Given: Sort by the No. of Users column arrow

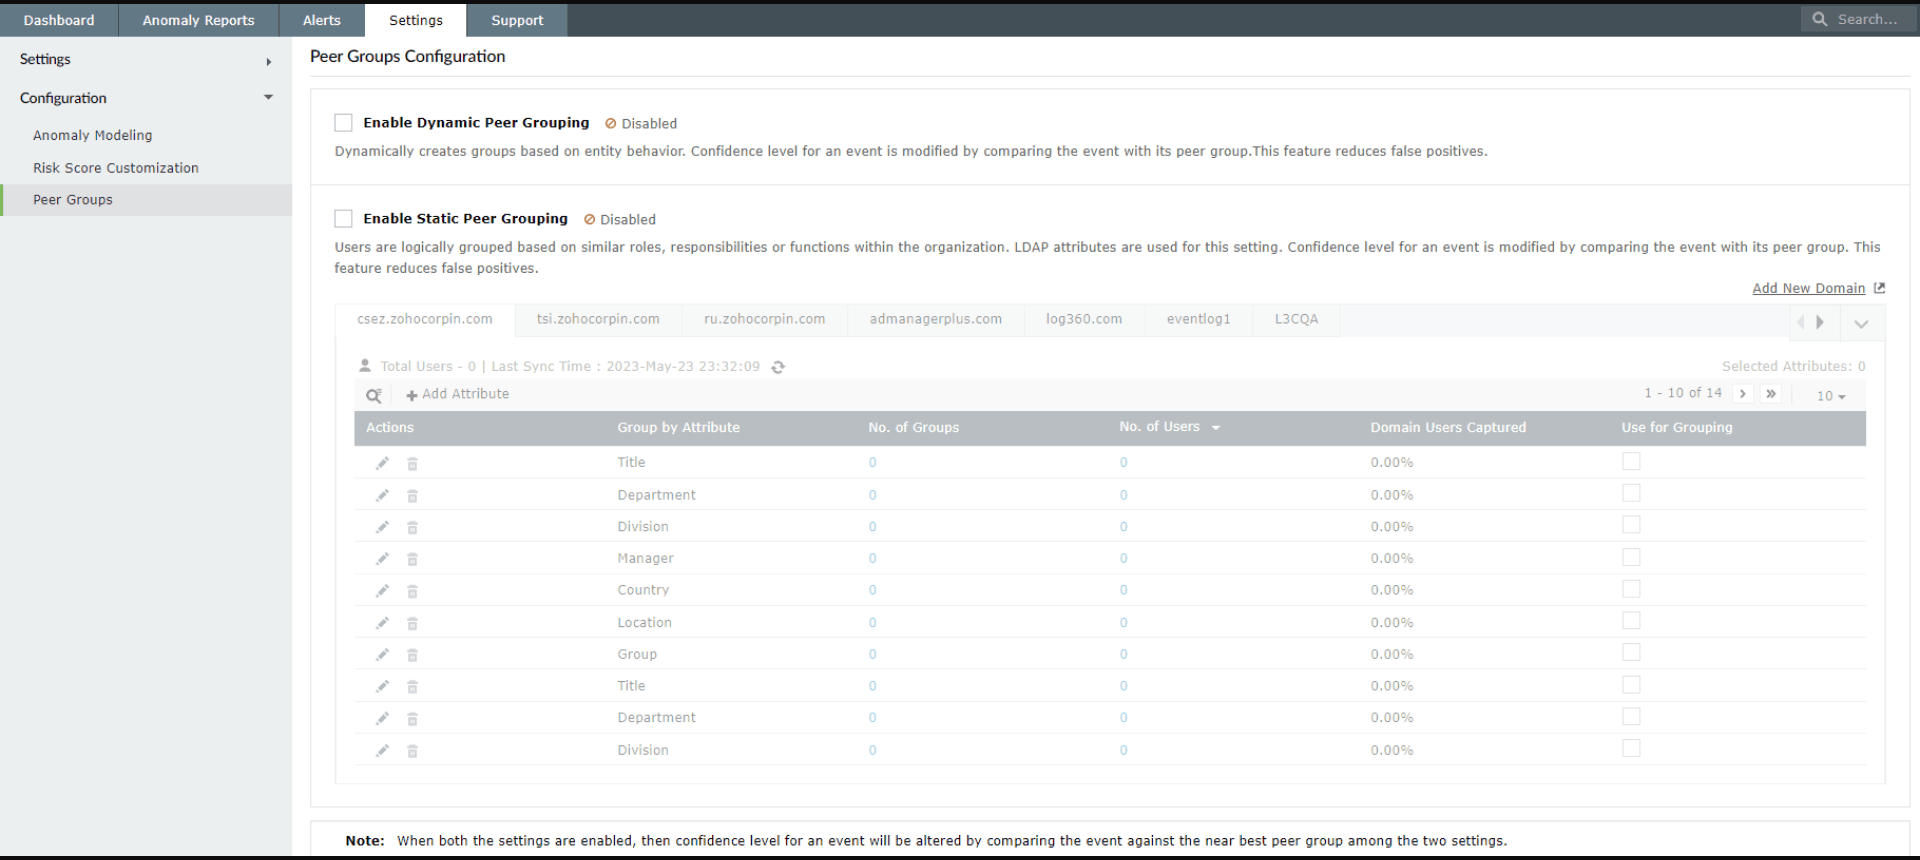Looking at the screenshot, I should click(x=1216, y=428).
